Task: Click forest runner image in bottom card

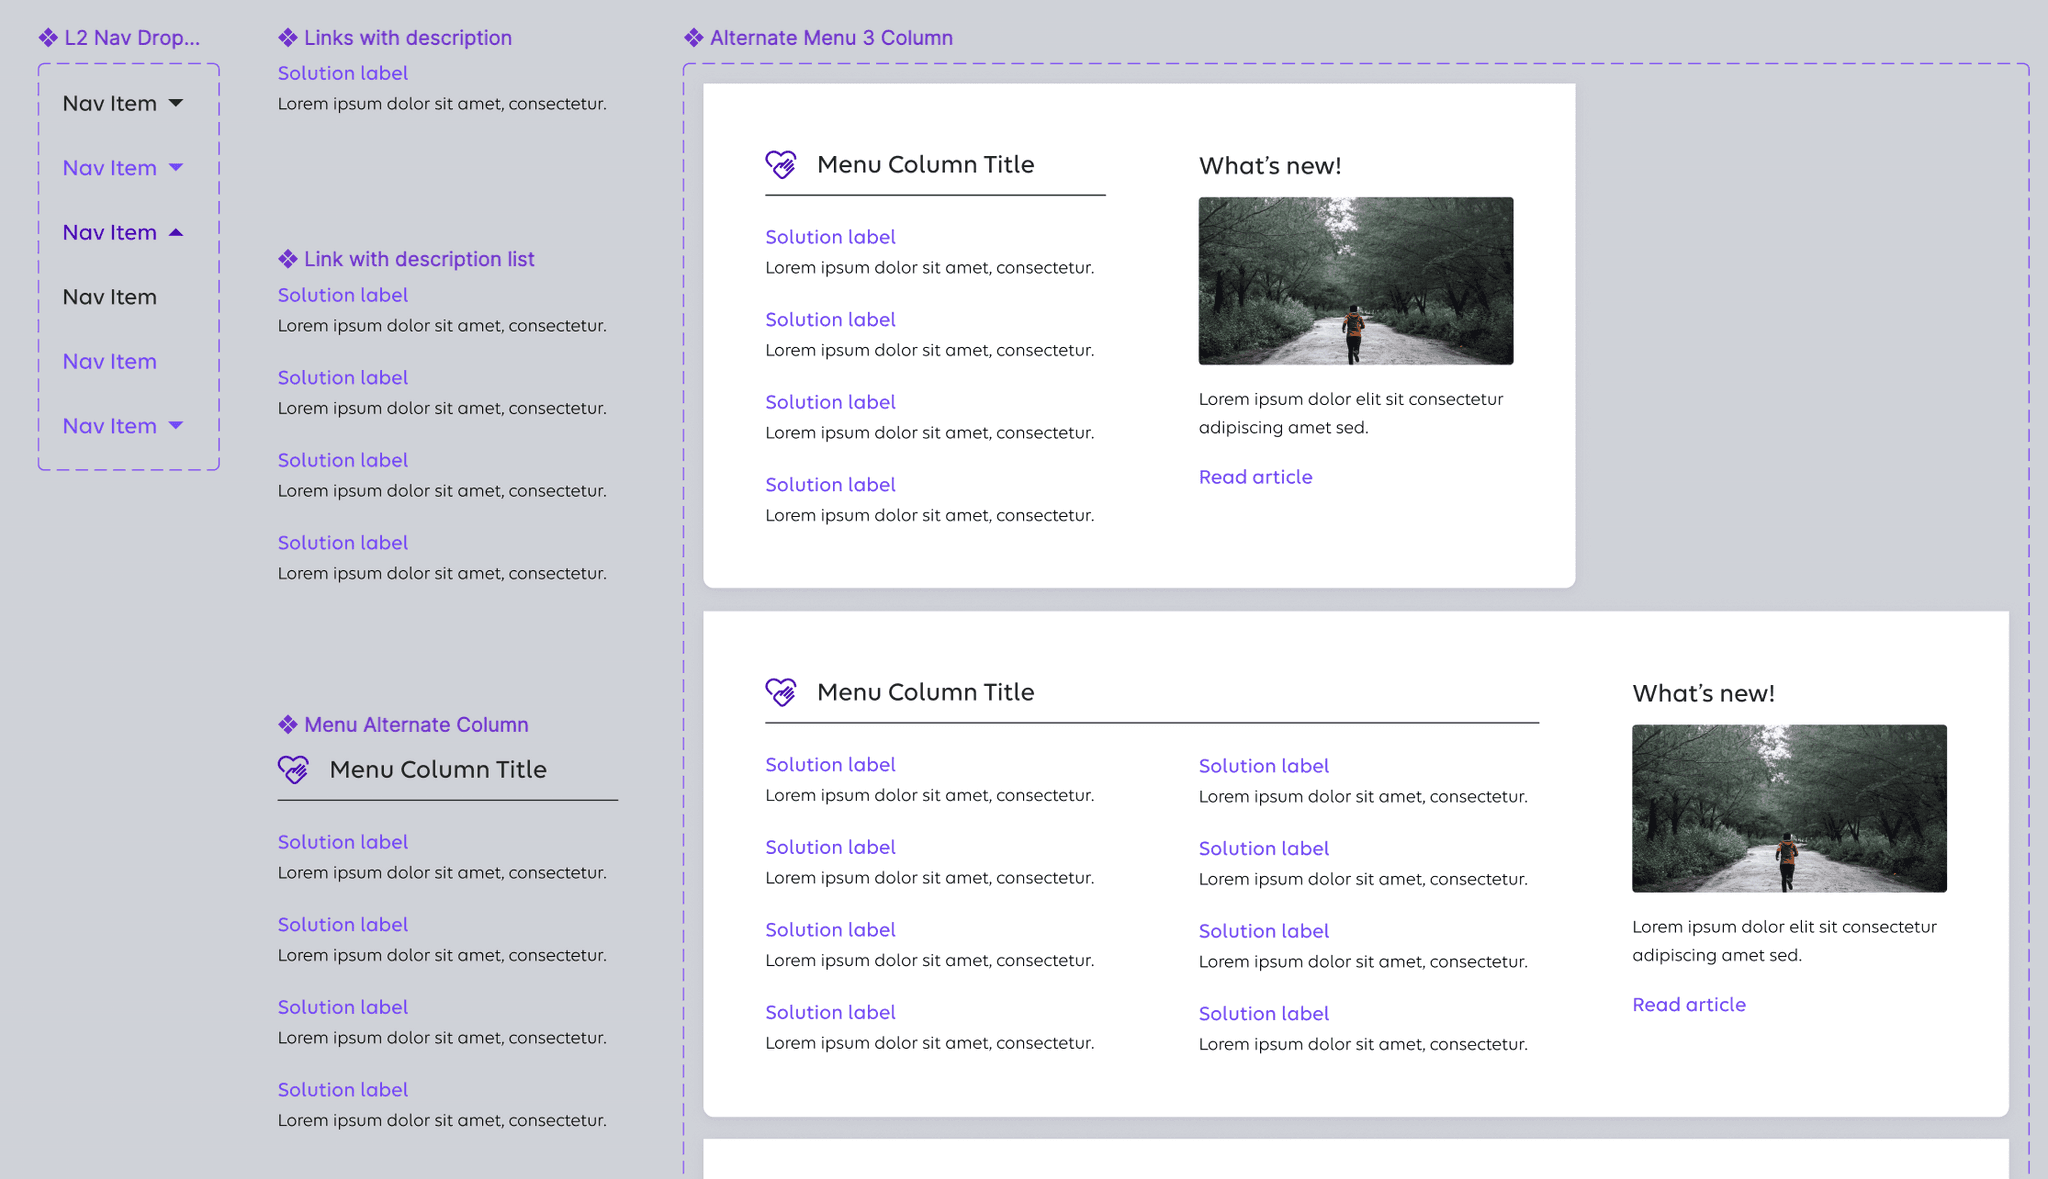Action: [1789, 808]
